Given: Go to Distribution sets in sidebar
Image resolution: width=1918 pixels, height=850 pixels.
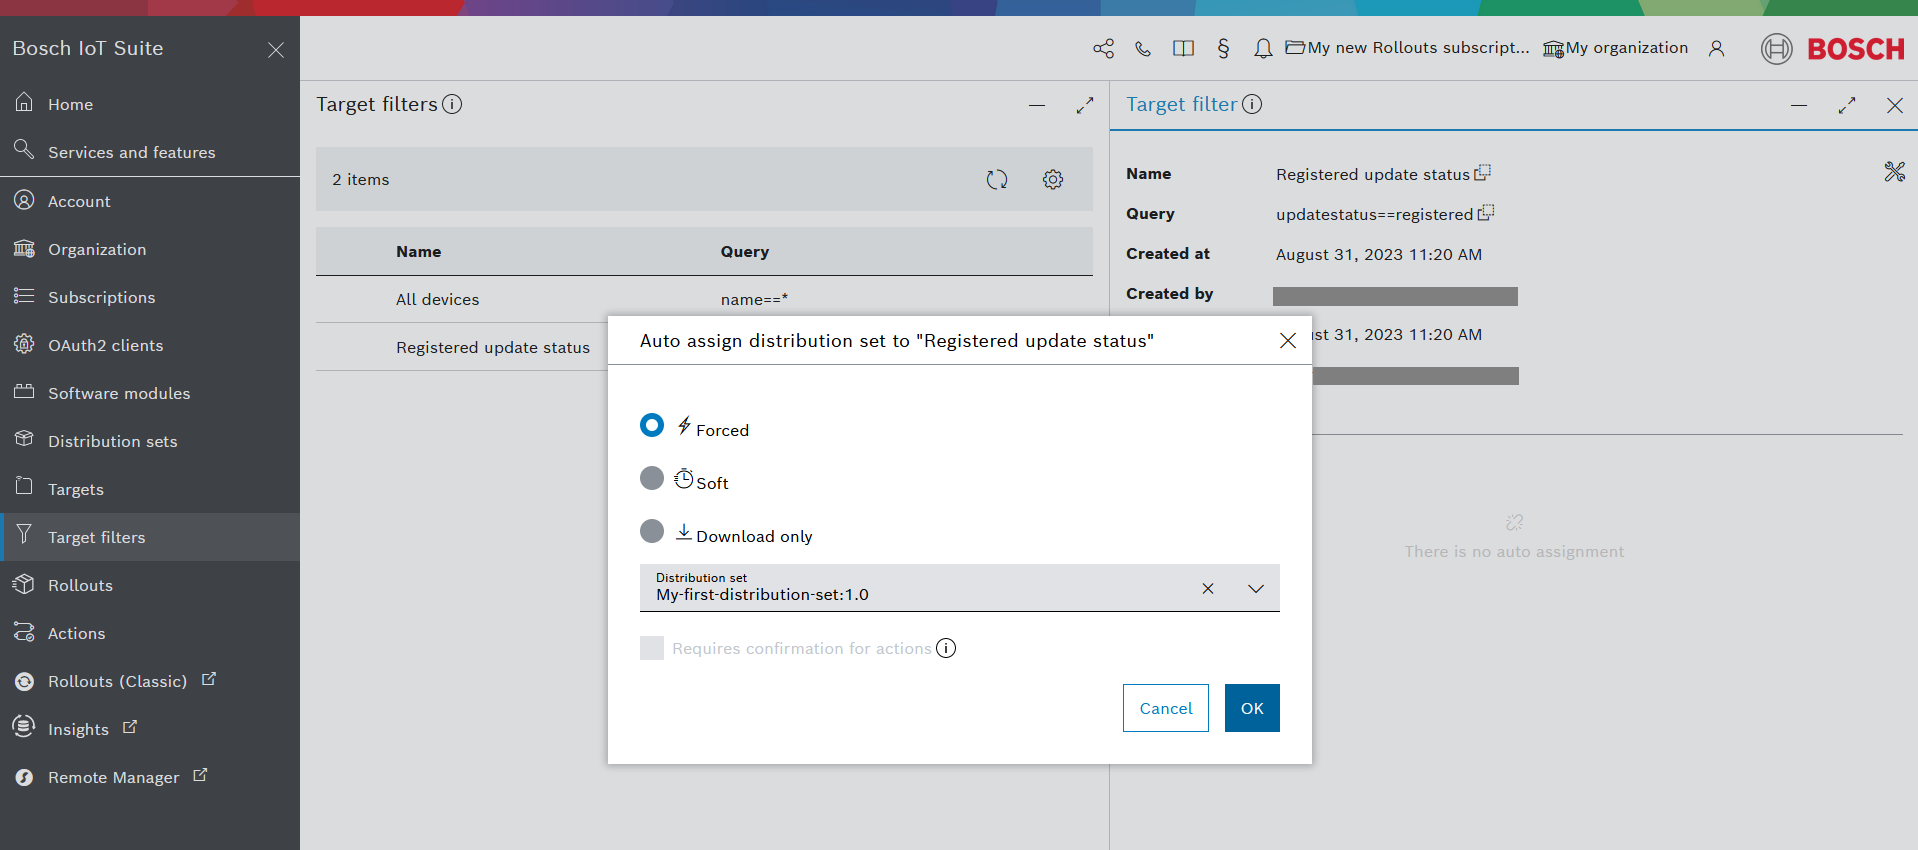Looking at the screenshot, I should pyautogui.click(x=112, y=441).
